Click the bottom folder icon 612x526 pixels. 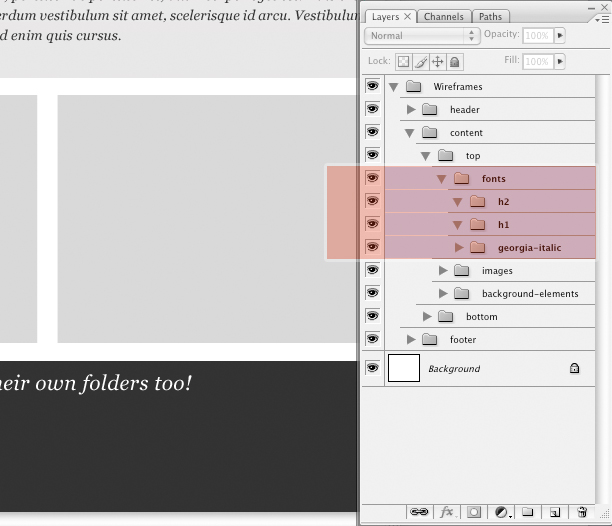(445, 316)
